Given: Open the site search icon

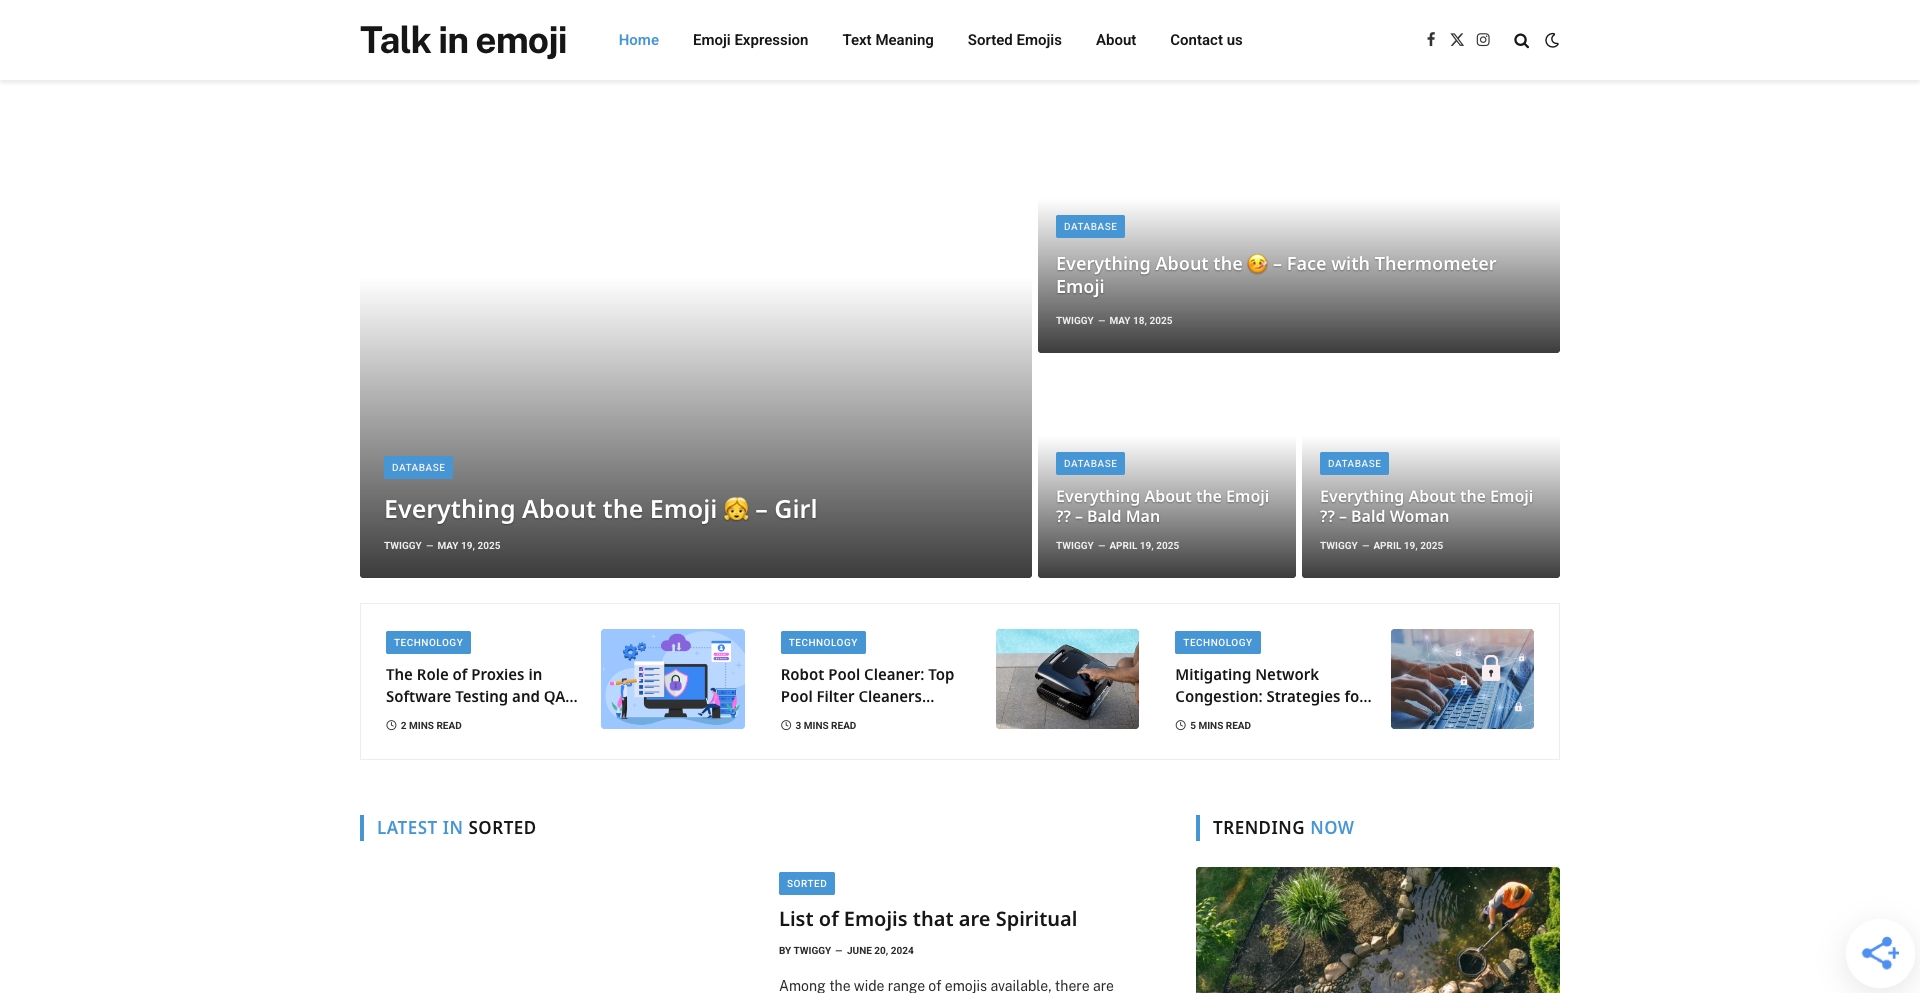Looking at the screenshot, I should (1520, 40).
